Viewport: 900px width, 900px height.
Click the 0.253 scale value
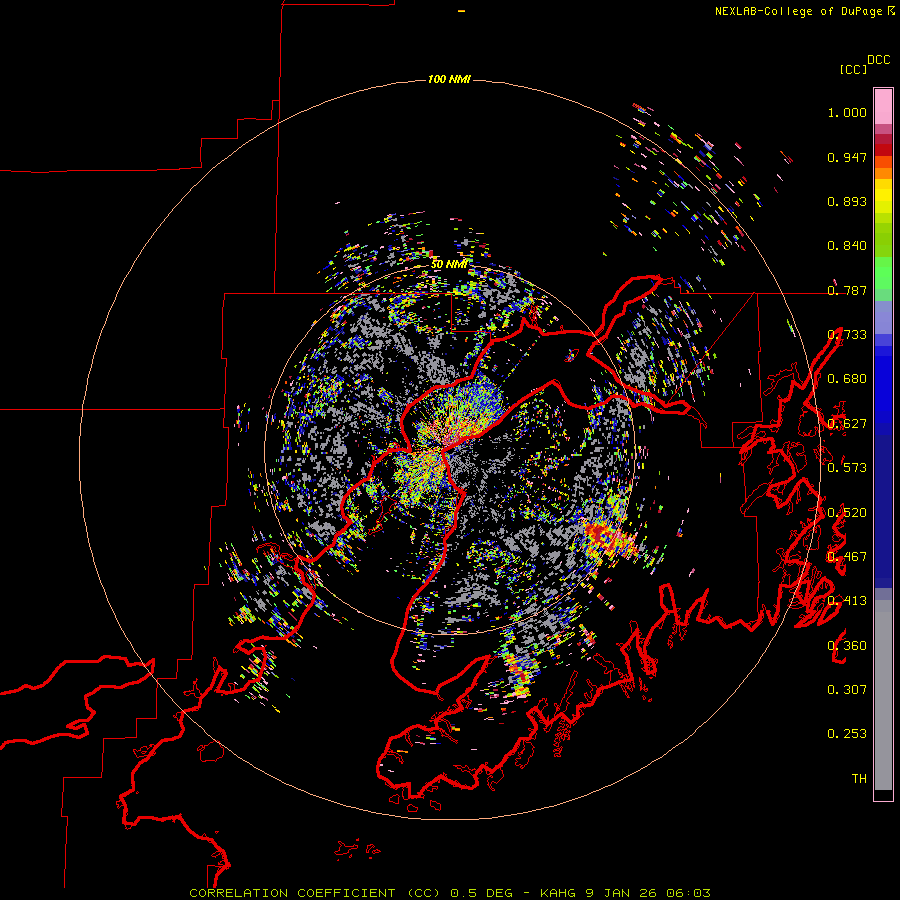(847, 734)
